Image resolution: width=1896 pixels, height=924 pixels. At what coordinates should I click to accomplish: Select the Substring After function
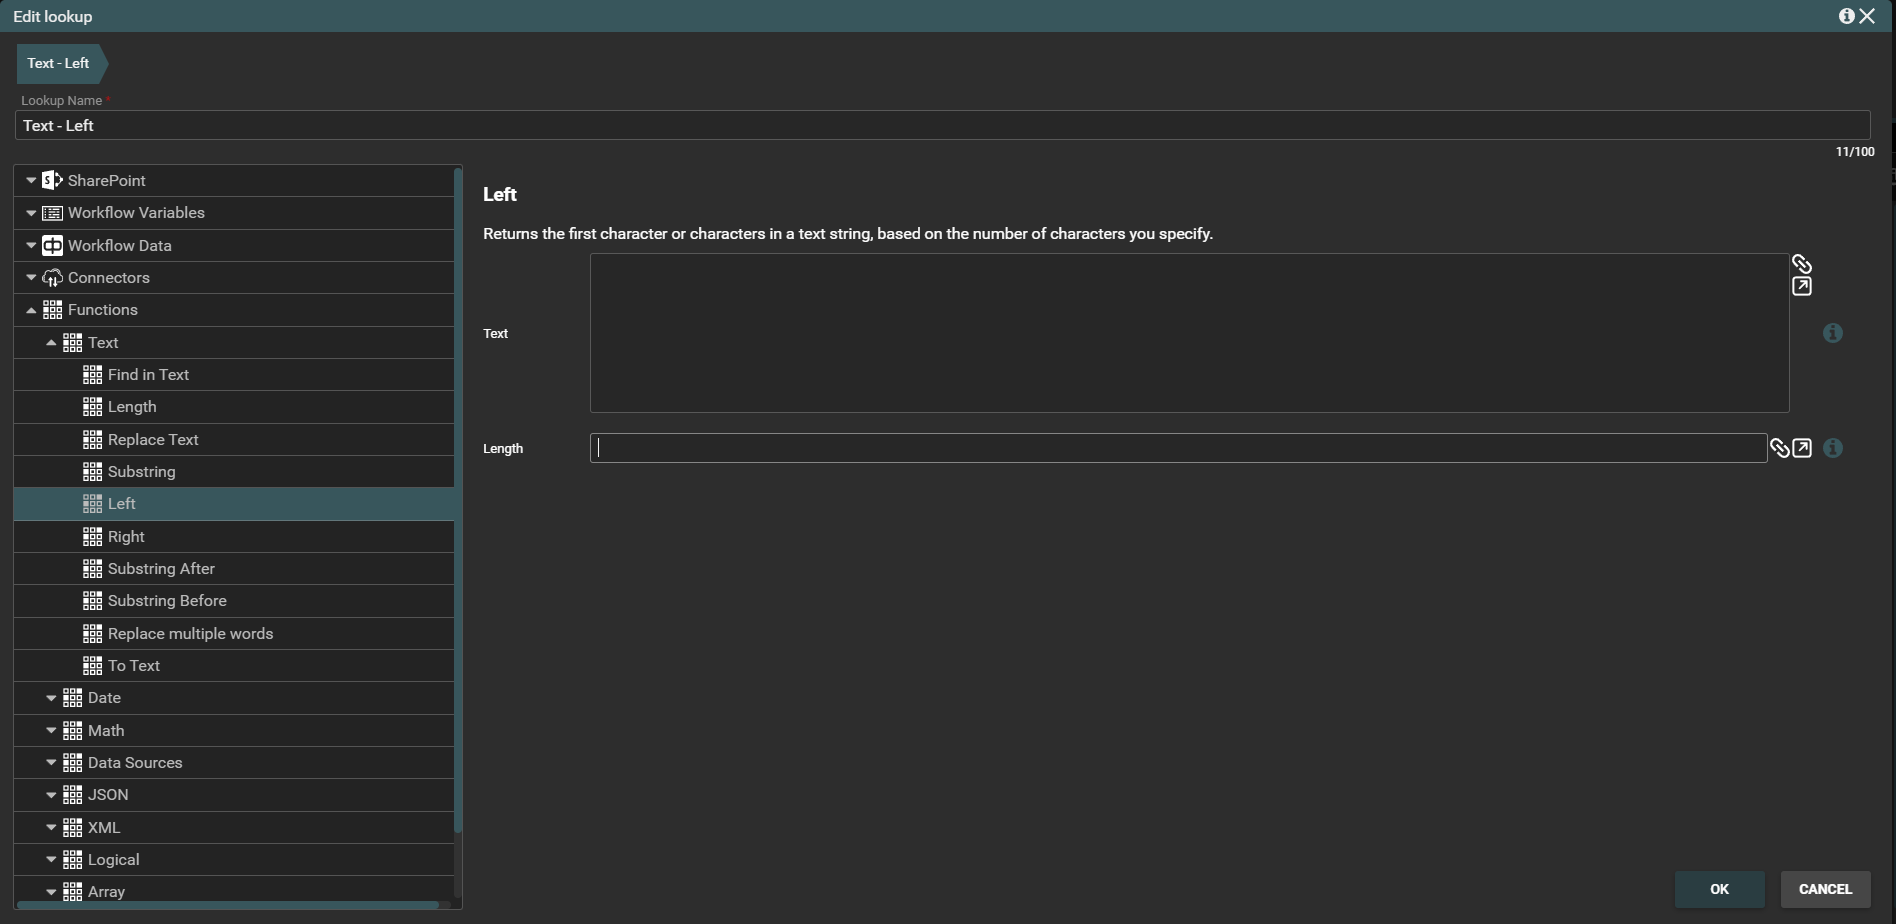[161, 569]
